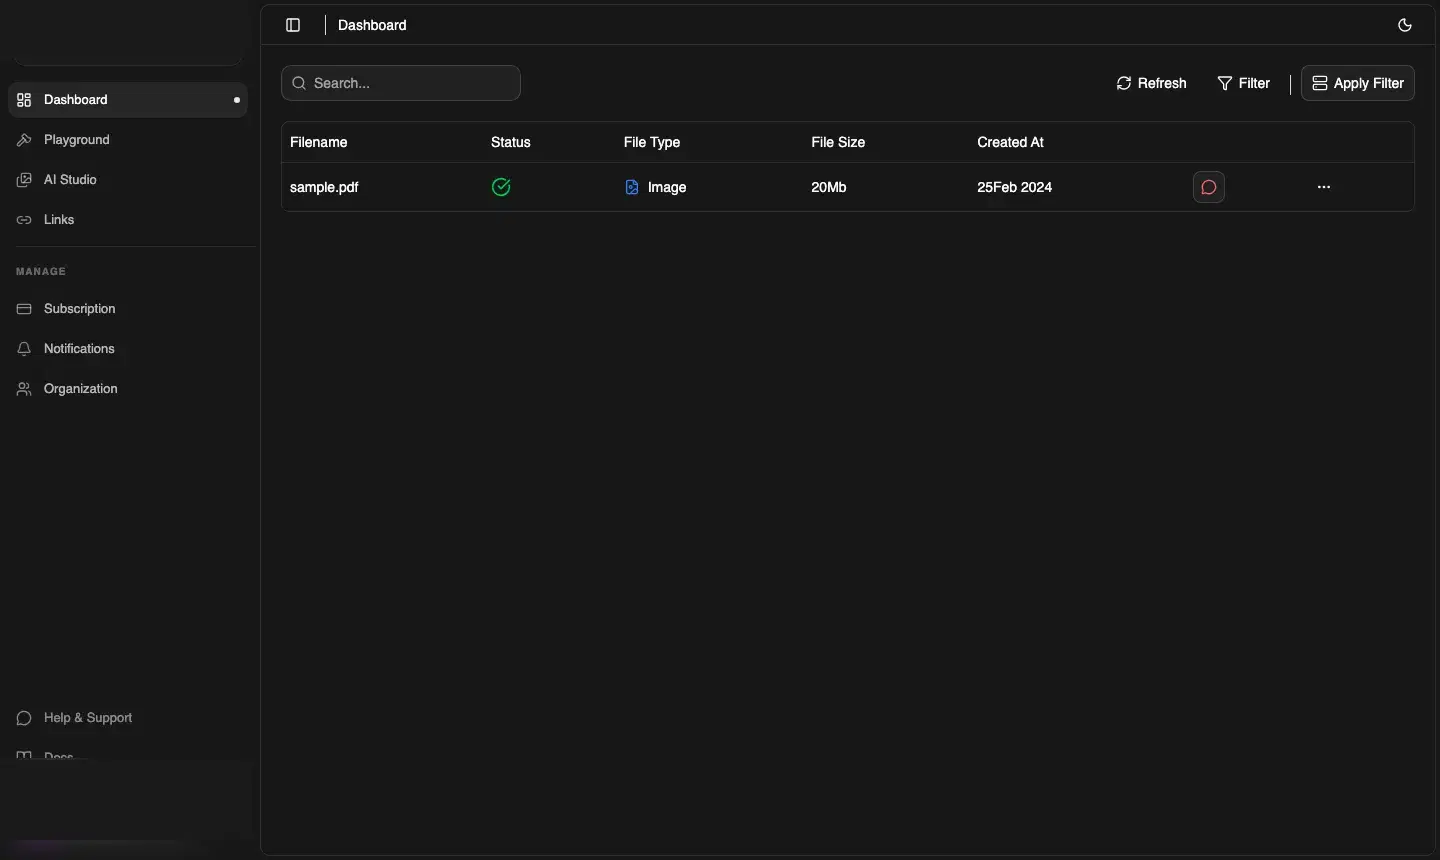Open comment bubble for sample.pdf
The height and width of the screenshot is (860, 1440).
click(1209, 187)
